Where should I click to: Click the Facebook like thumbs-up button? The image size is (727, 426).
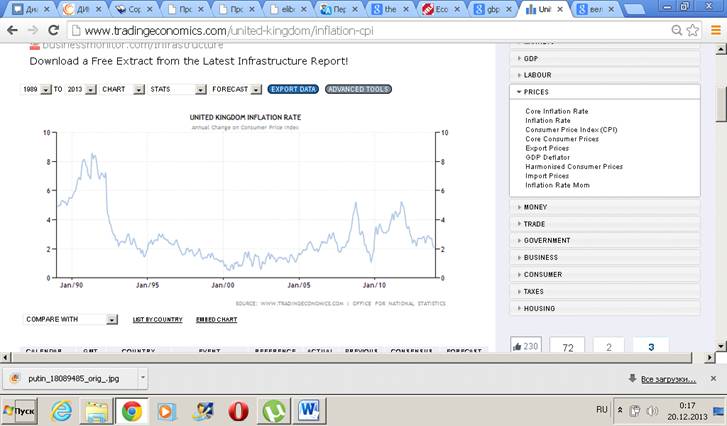(526, 346)
